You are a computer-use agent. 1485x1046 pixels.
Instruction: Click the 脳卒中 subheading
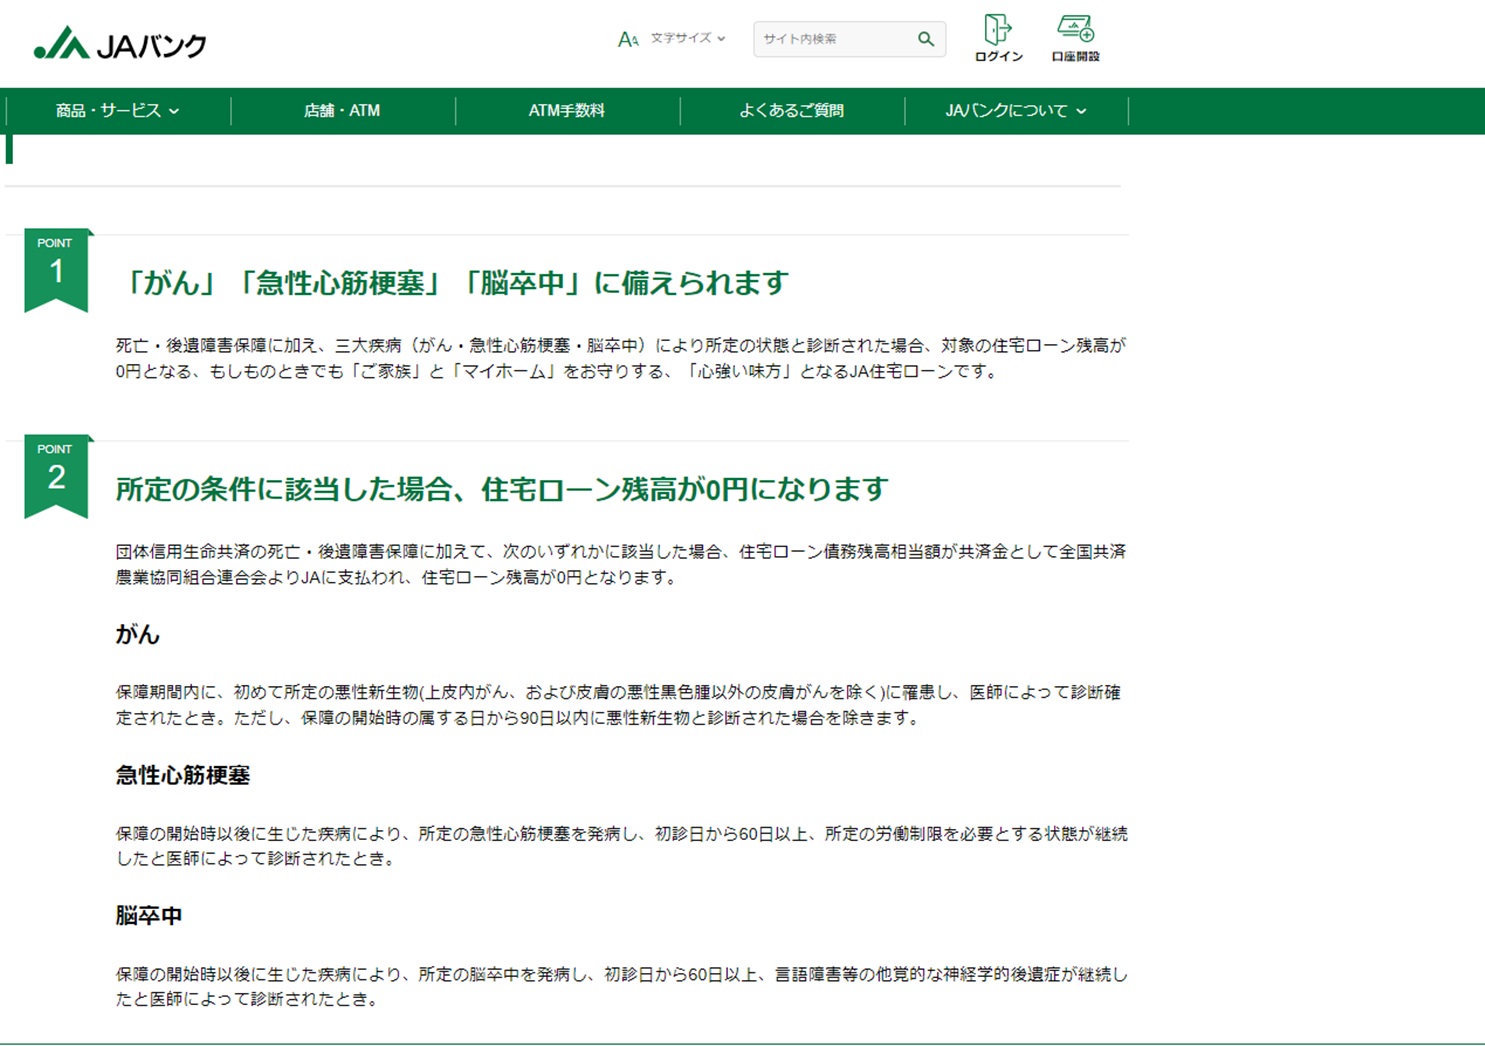click(x=149, y=916)
